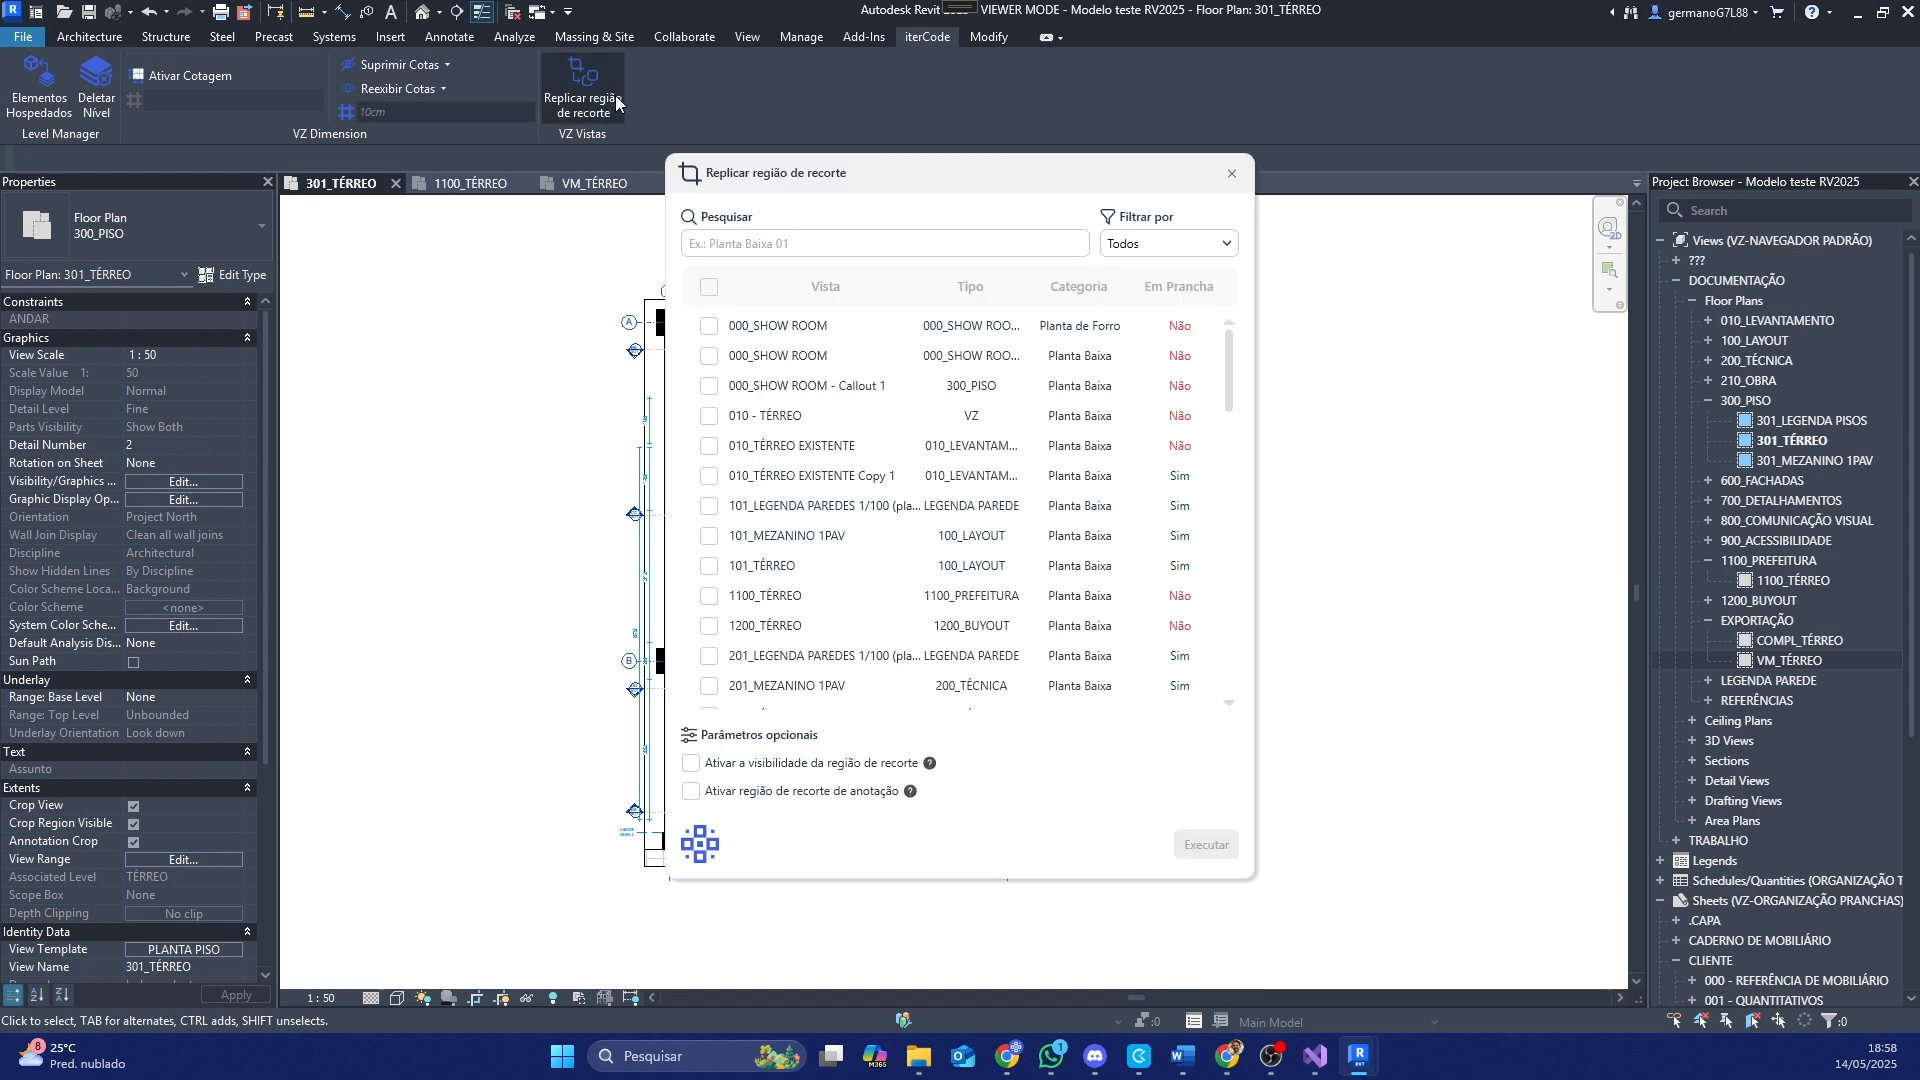Enable Ativar a visibilidade da região de recorte
The image size is (1920, 1080).
(x=691, y=763)
